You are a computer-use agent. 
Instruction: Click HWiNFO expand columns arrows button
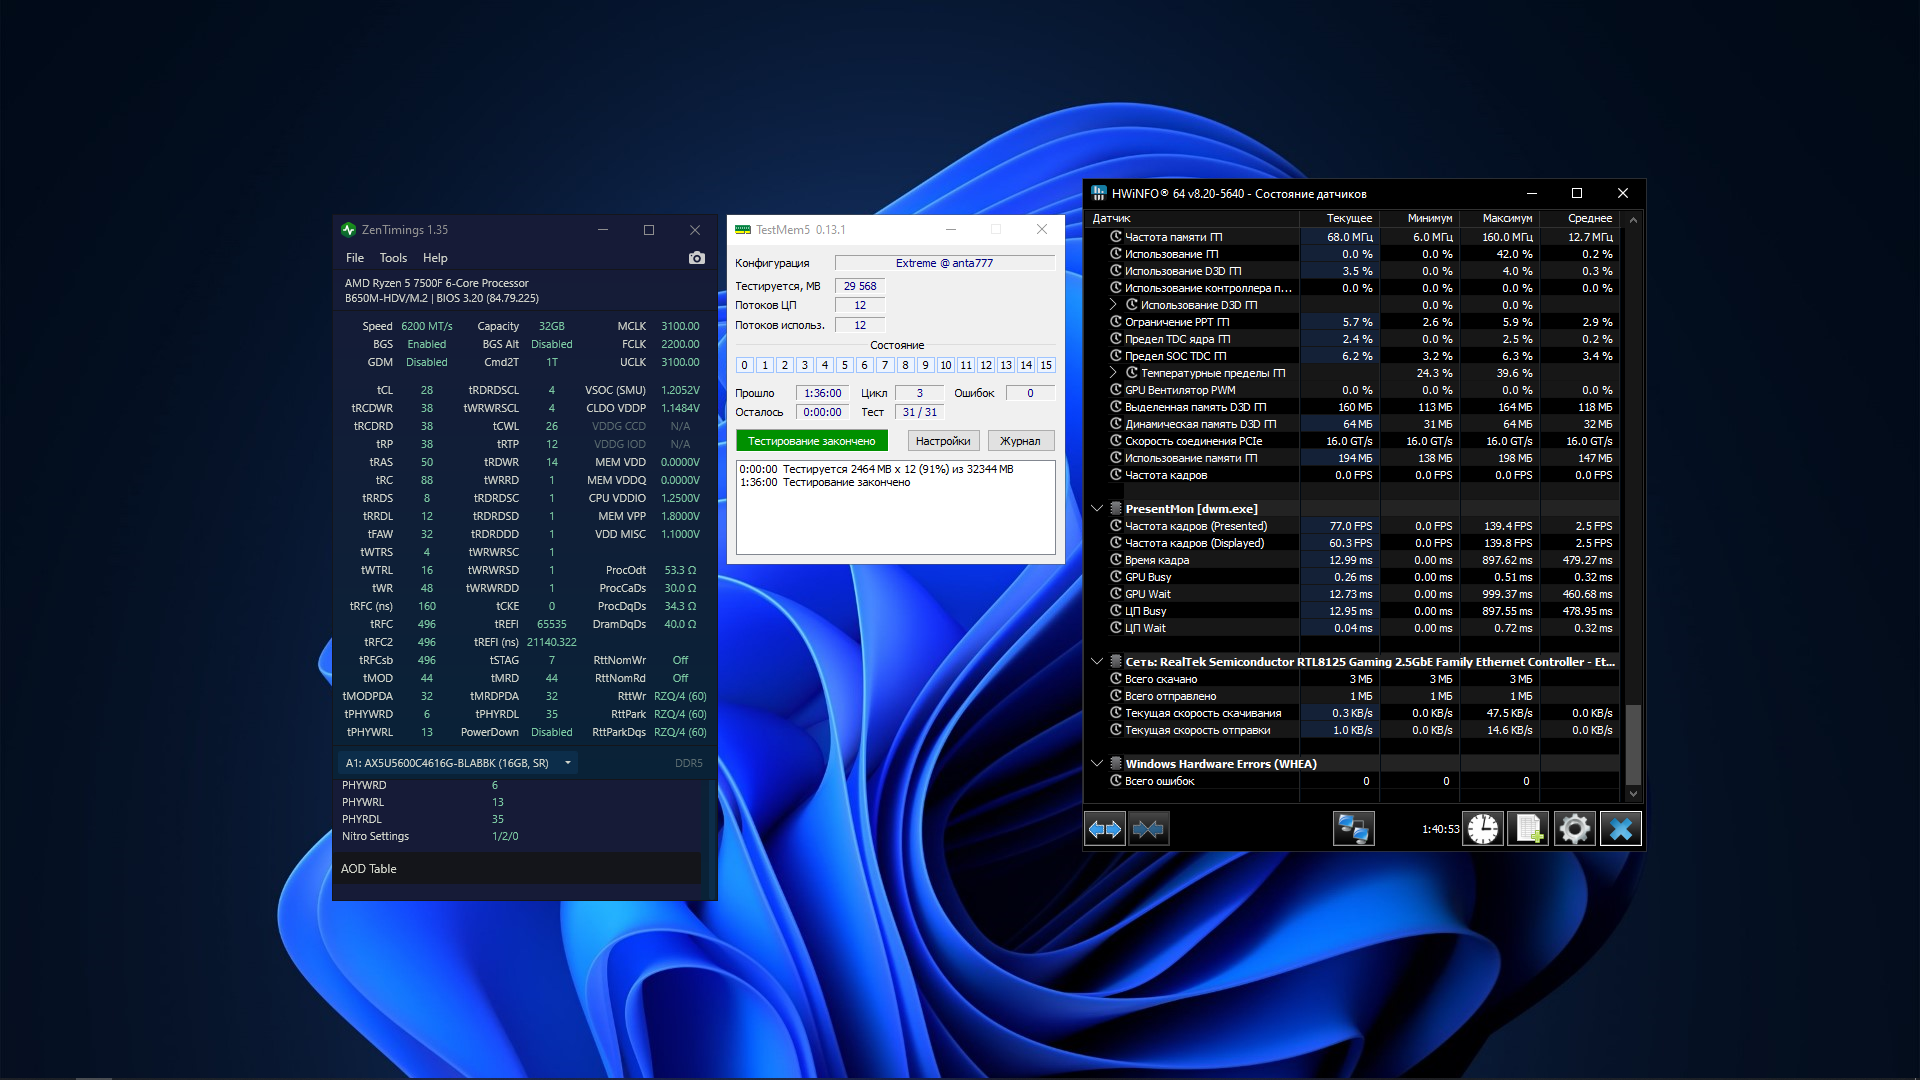(x=1105, y=829)
